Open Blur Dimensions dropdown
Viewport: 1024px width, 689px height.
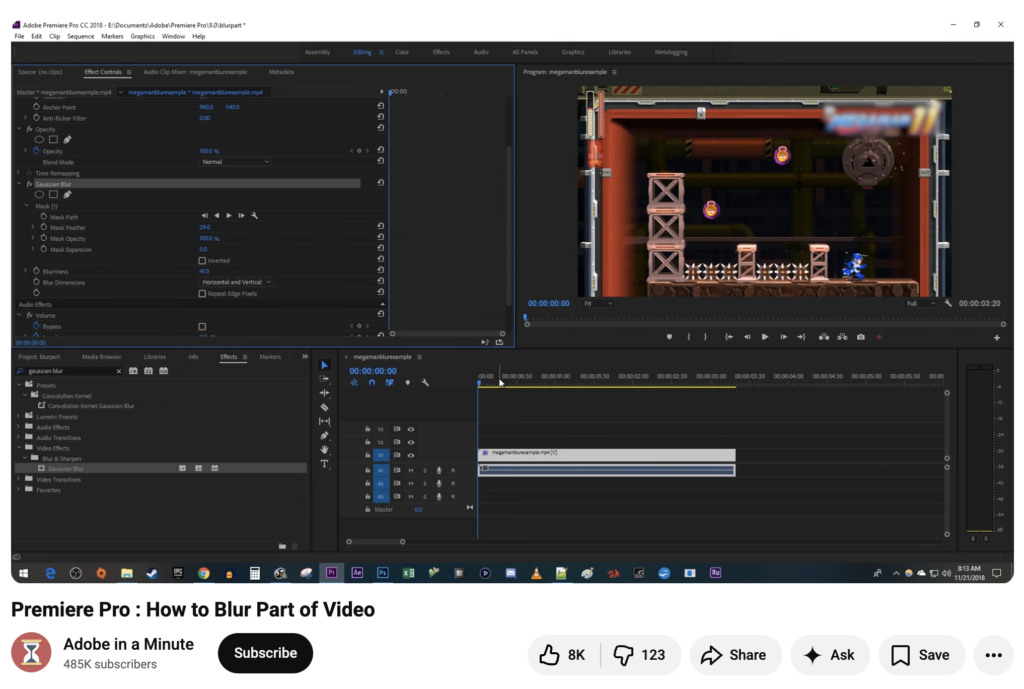(x=236, y=282)
